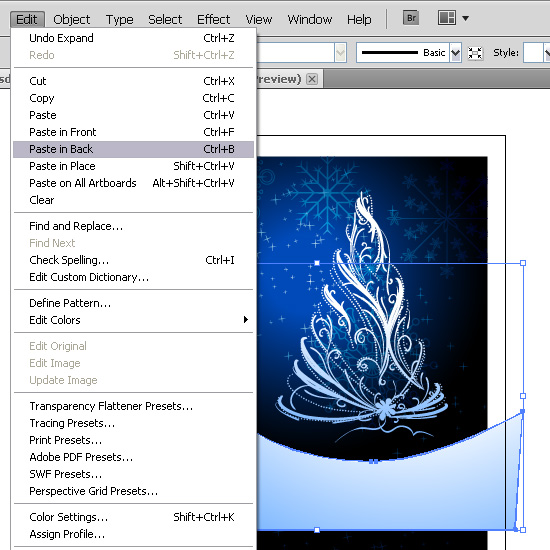Click the bottom-right selection bounding box handle

tap(523, 530)
